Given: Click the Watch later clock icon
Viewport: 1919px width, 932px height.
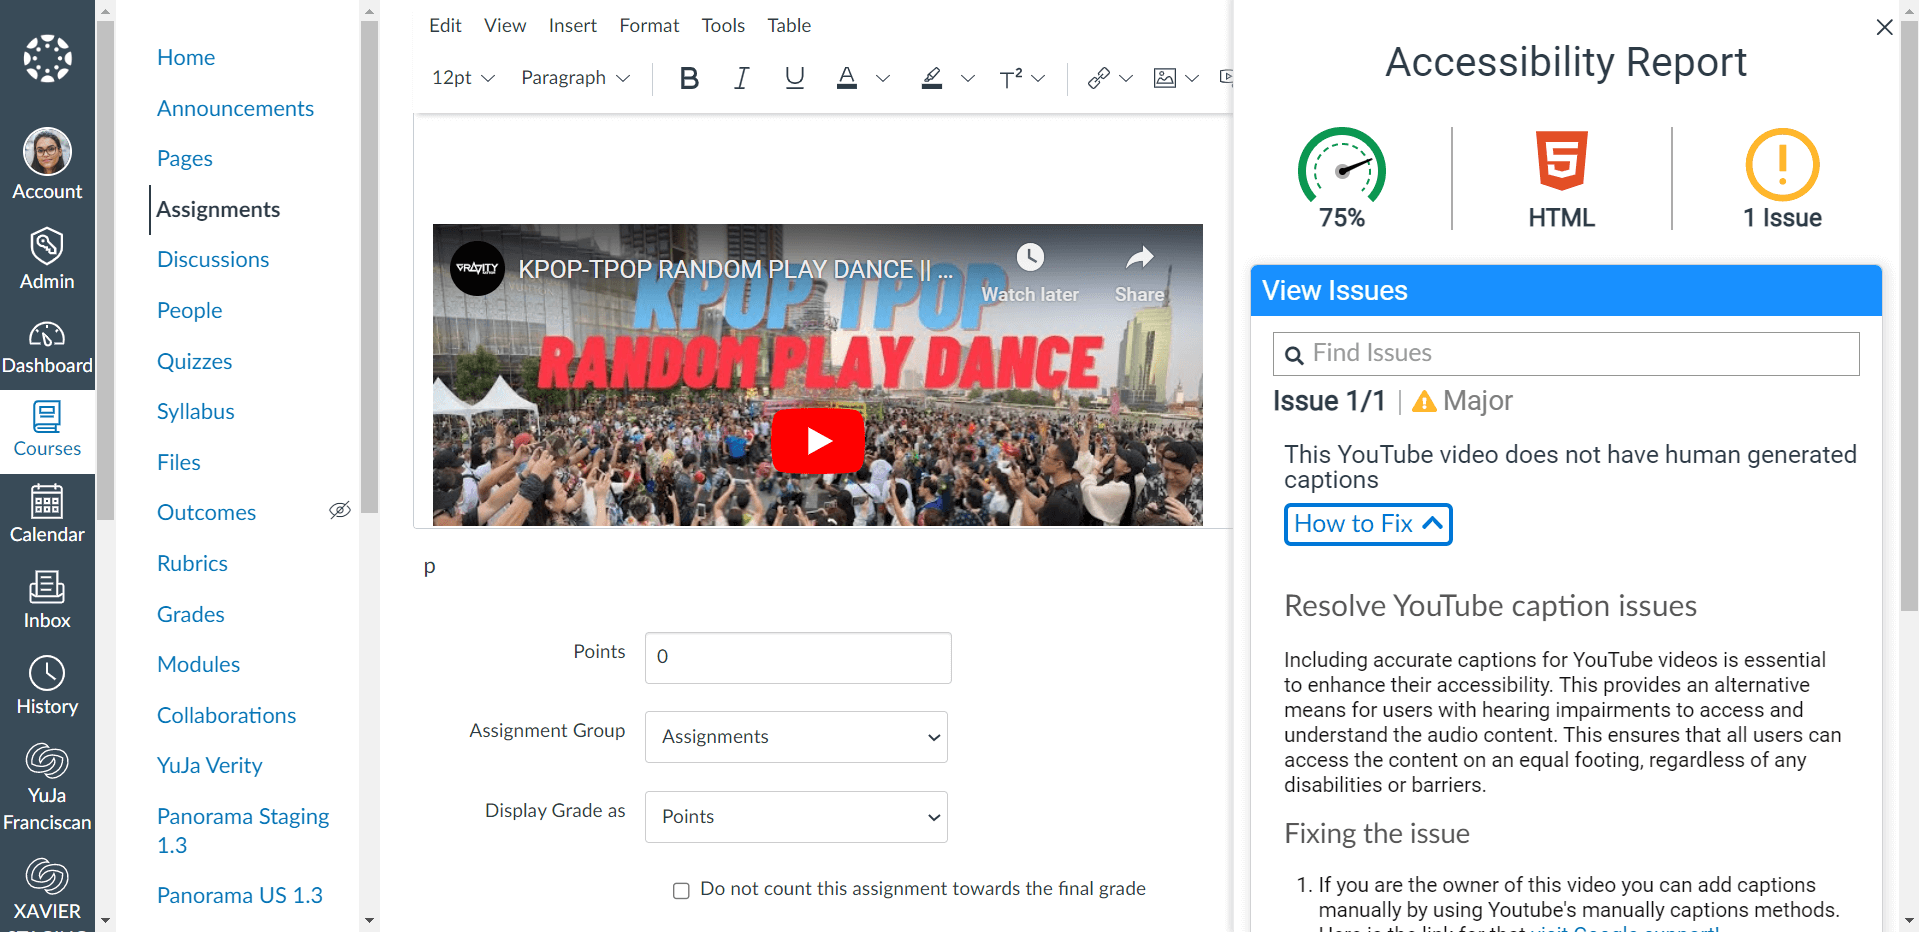Looking at the screenshot, I should coord(1030,258).
